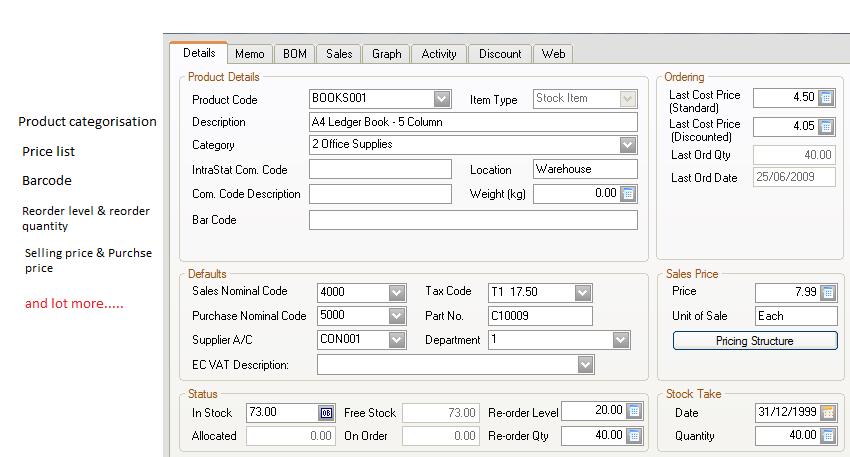Click the 'and lot more.....' red text
850x457 pixels.
click(x=74, y=304)
